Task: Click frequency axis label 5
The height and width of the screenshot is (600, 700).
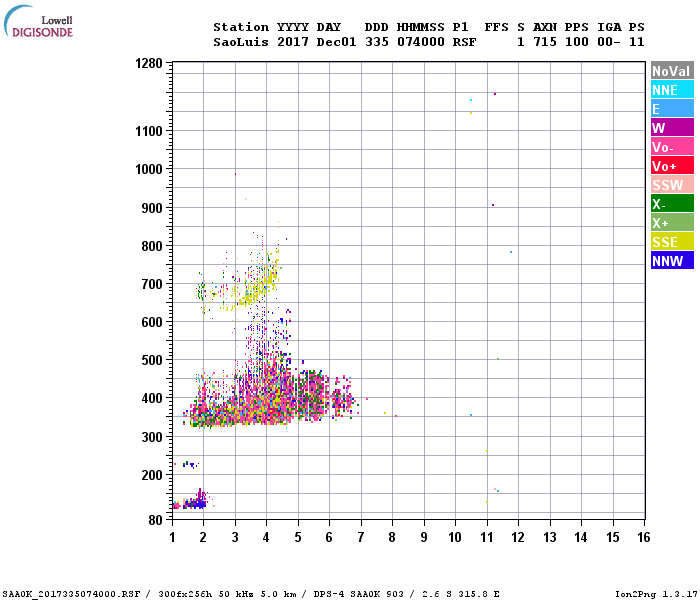Action: 298,537
